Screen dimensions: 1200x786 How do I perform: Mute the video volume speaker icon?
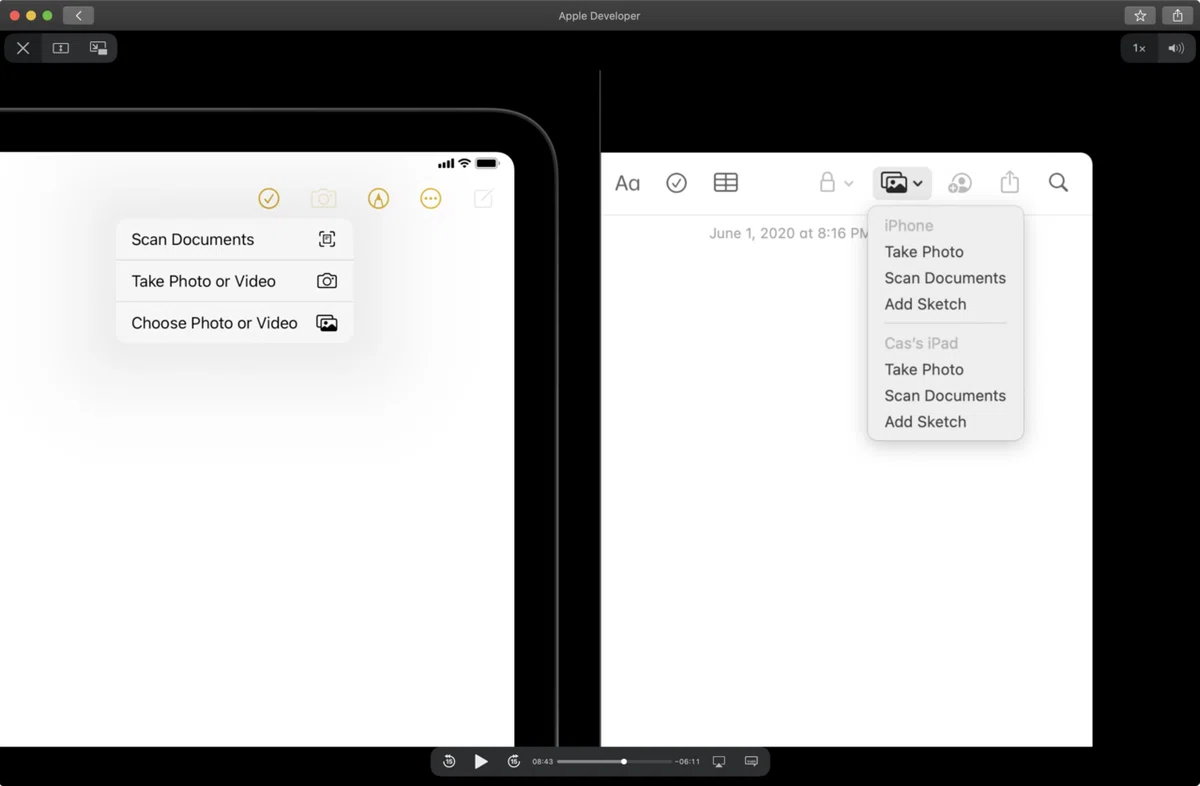tap(1176, 48)
